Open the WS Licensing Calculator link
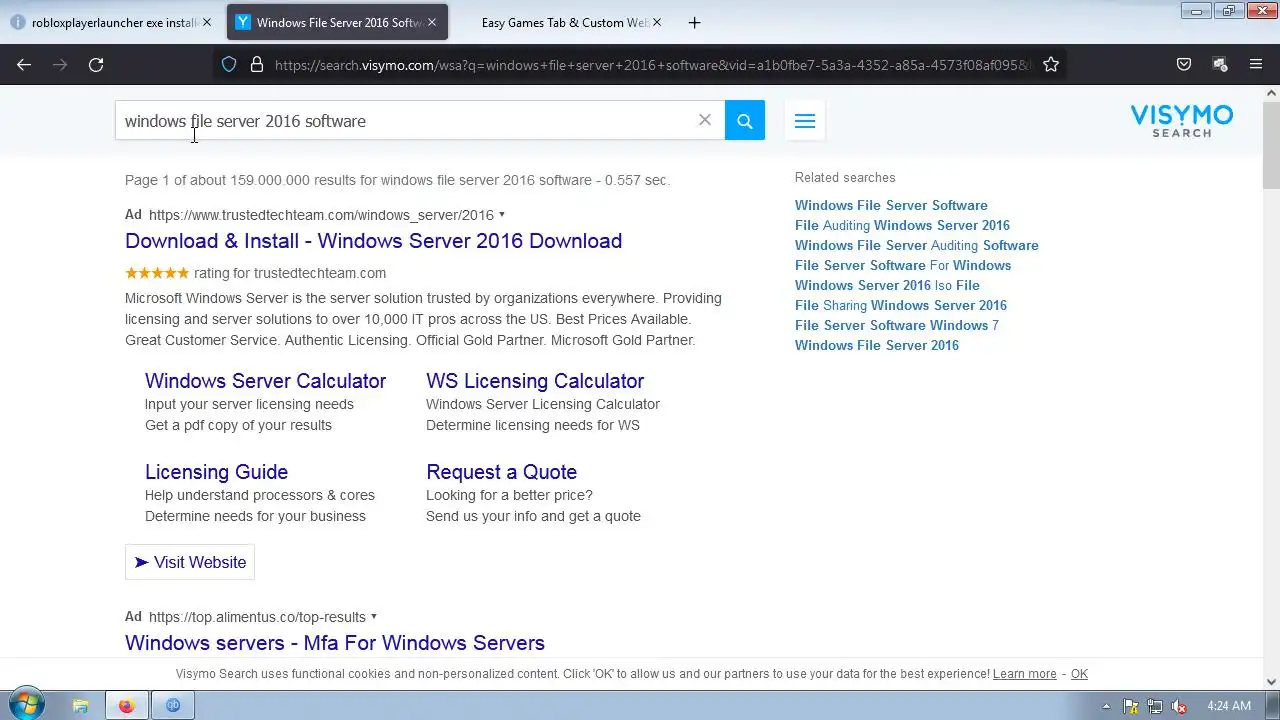This screenshot has width=1280, height=720. 535,381
